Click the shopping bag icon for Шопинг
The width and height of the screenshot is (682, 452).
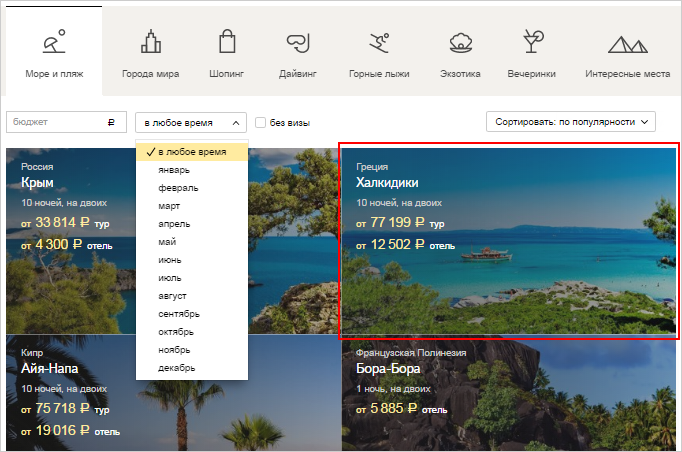(x=227, y=41)
